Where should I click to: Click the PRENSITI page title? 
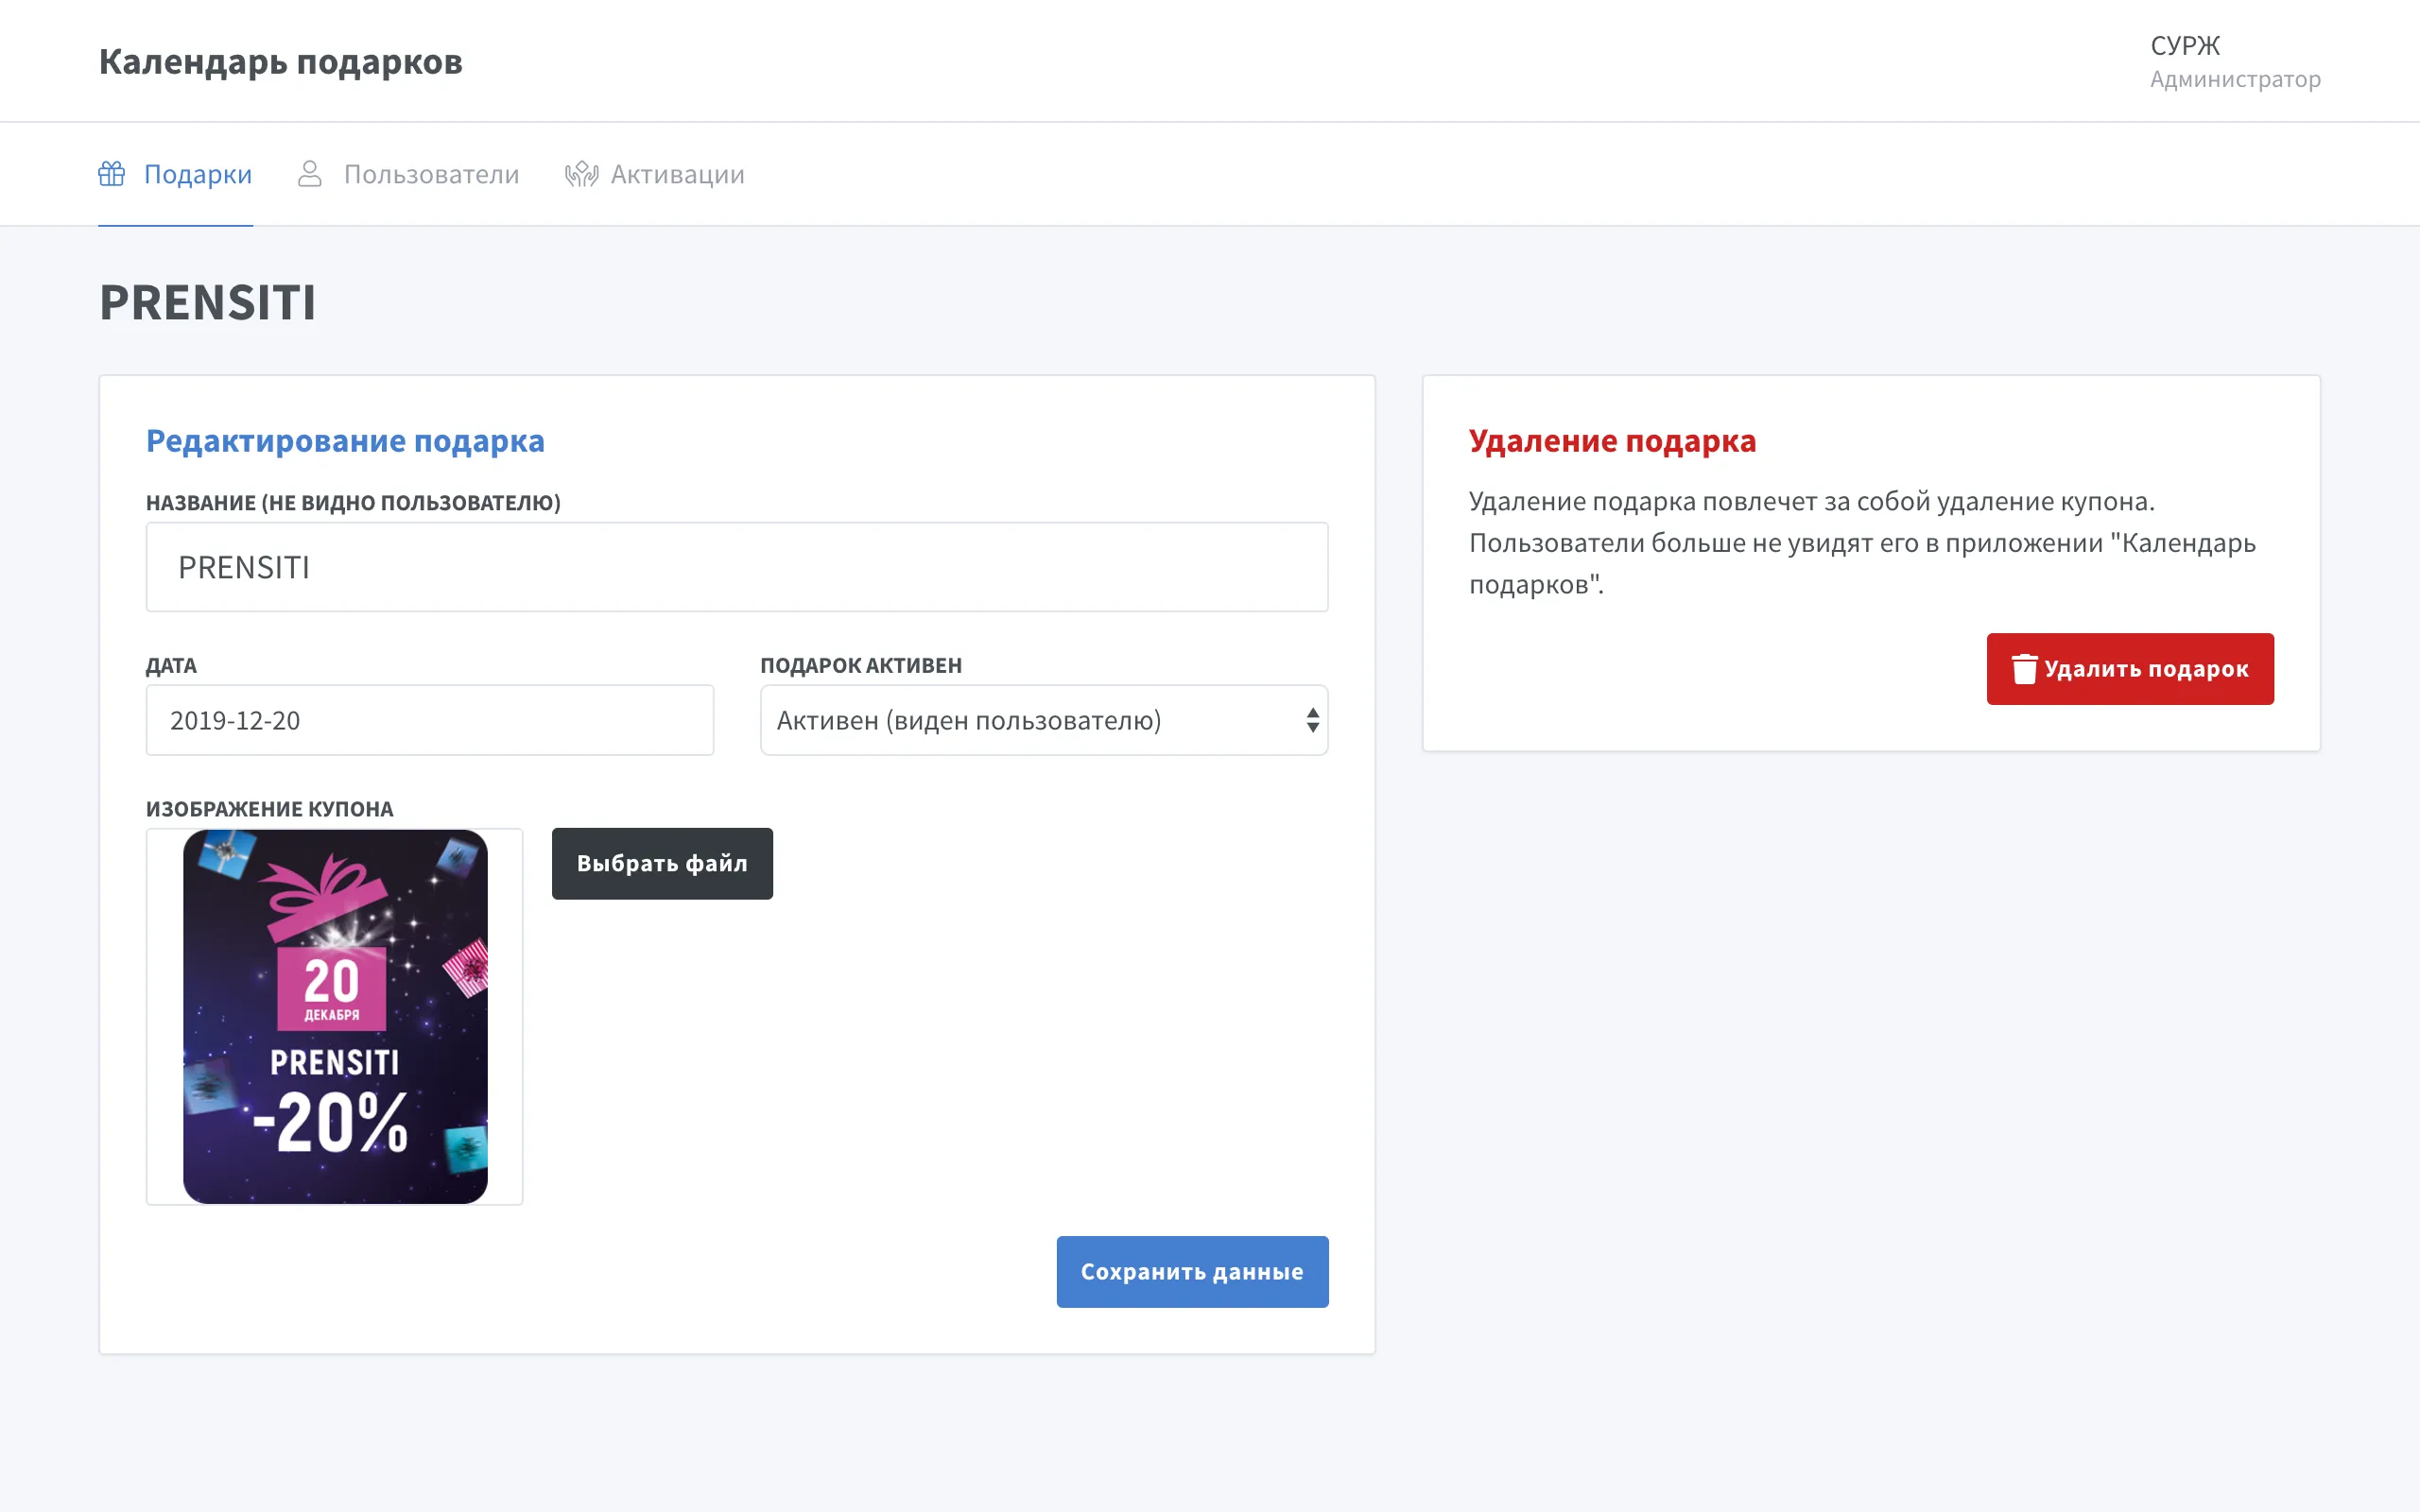click(x=207, y=302)
